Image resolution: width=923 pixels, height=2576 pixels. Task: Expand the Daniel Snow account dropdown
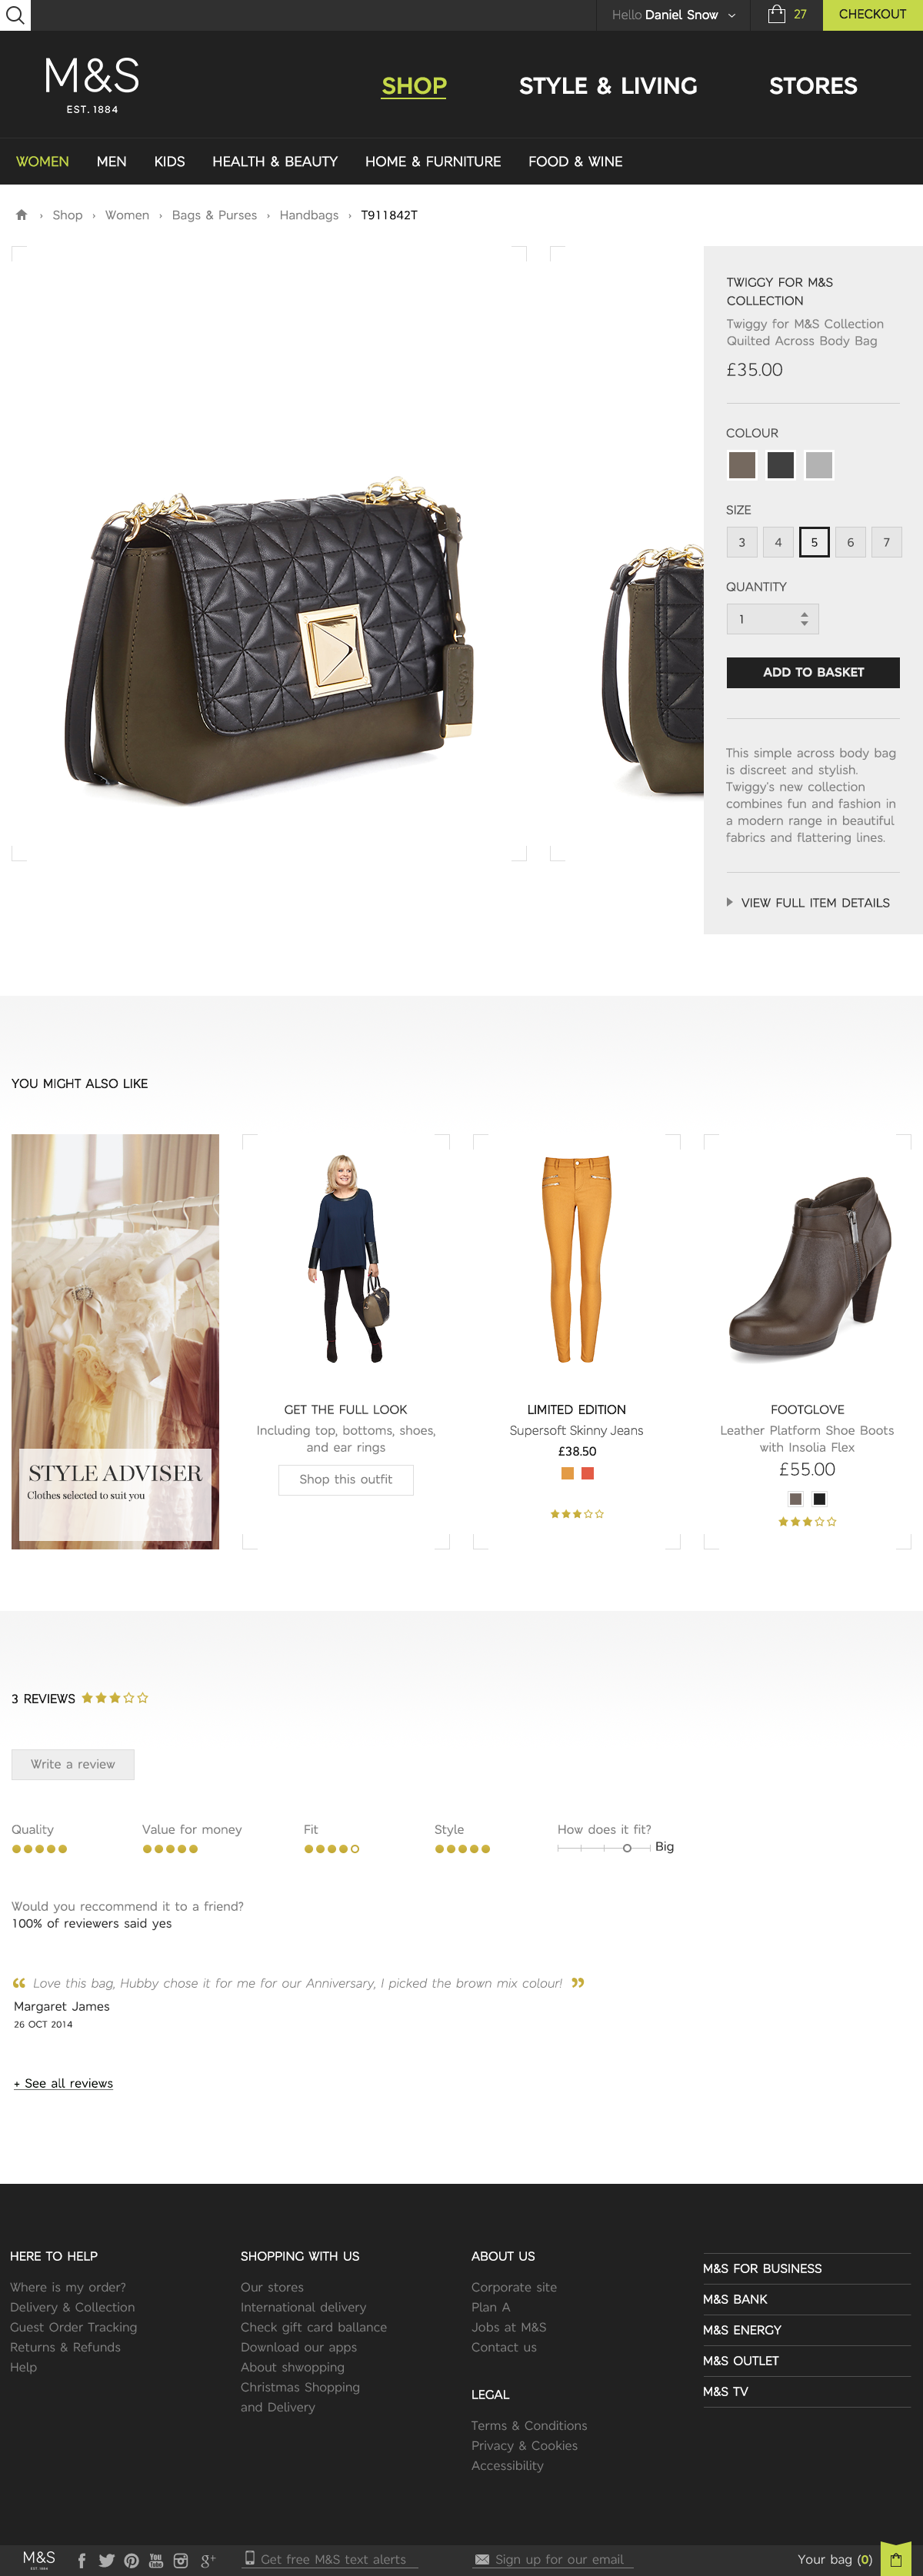click(731, 15)
